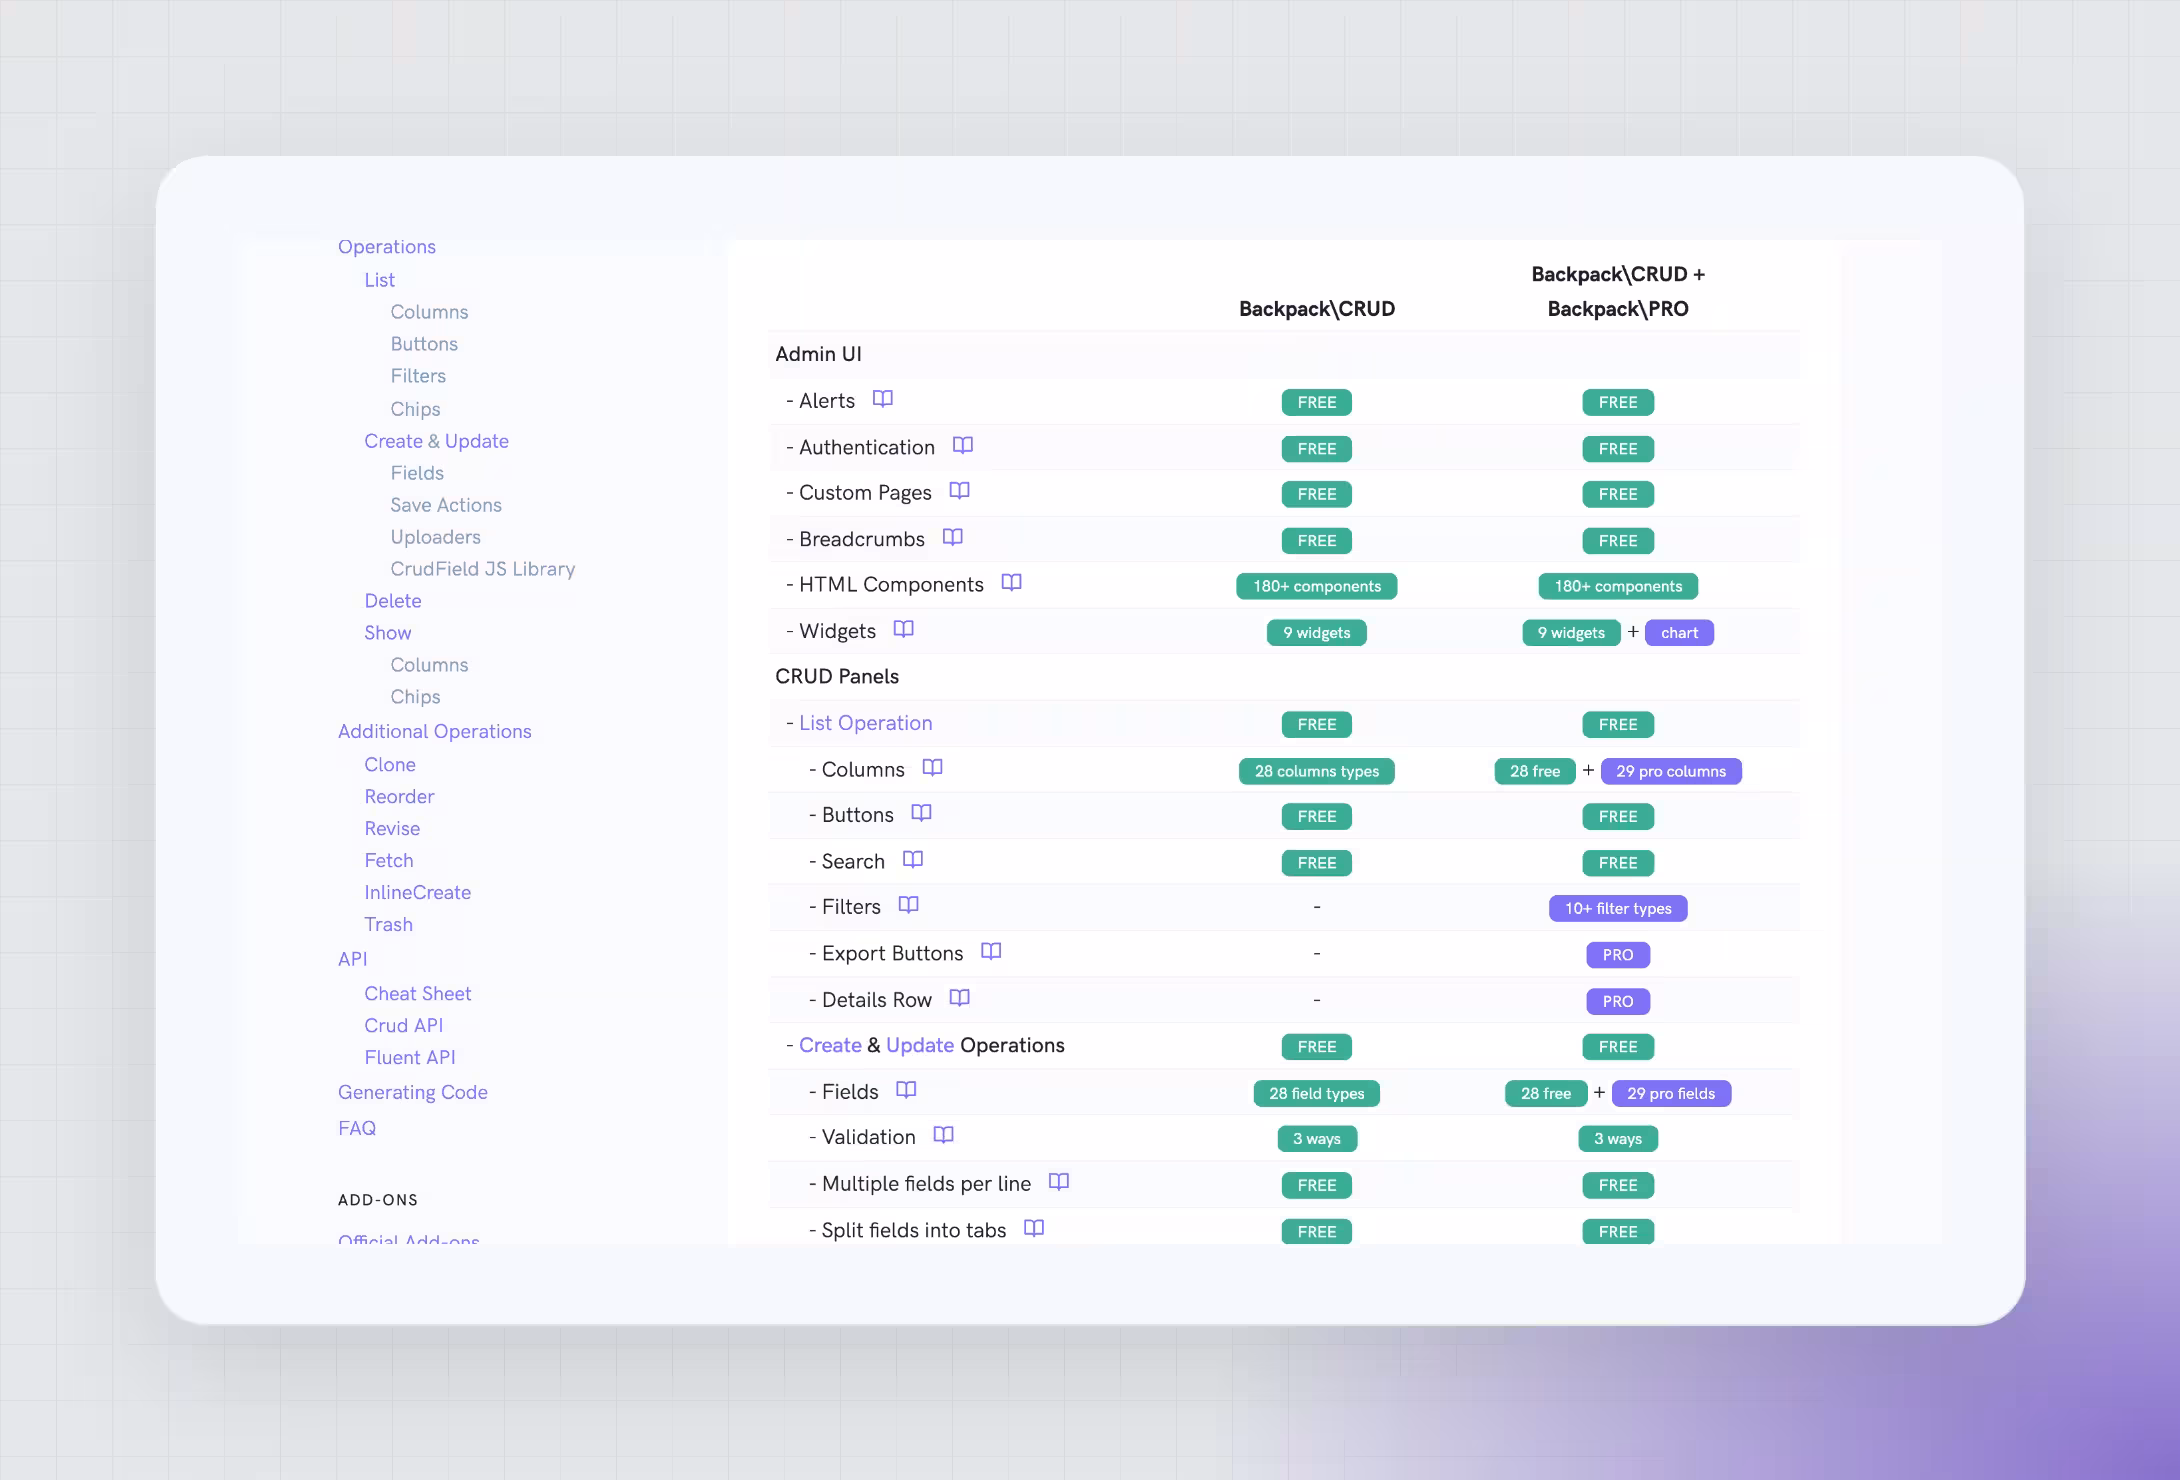The height and width of the screenshot is (1480, 2180).
Task: Open Fluent API page
Action: (410, 1058)
